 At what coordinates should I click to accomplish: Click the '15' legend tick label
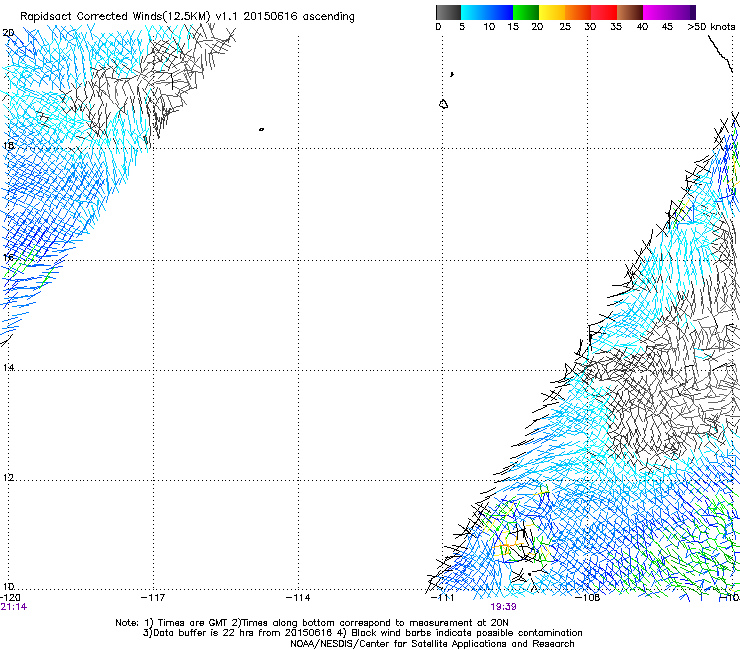pyautogui.click(x=513, y=27)
